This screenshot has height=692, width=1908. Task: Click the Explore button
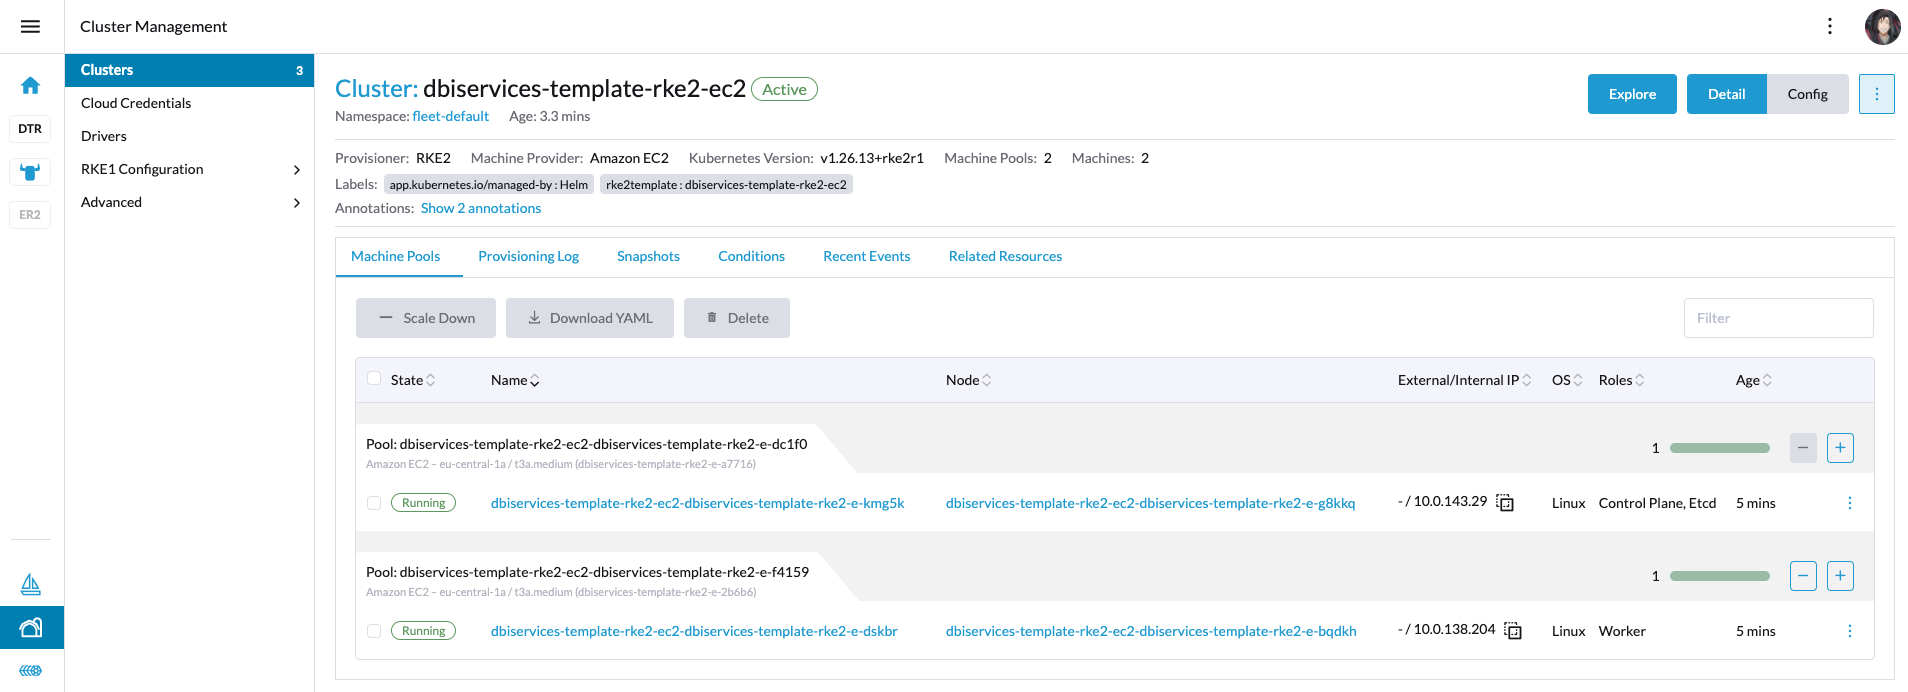click(1631, 94)
